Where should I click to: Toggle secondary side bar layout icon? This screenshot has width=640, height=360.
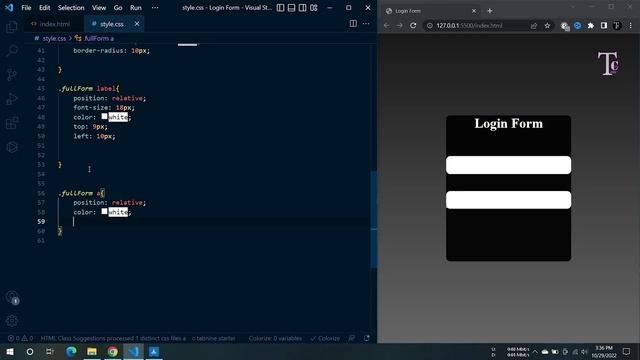pos(302,8)
